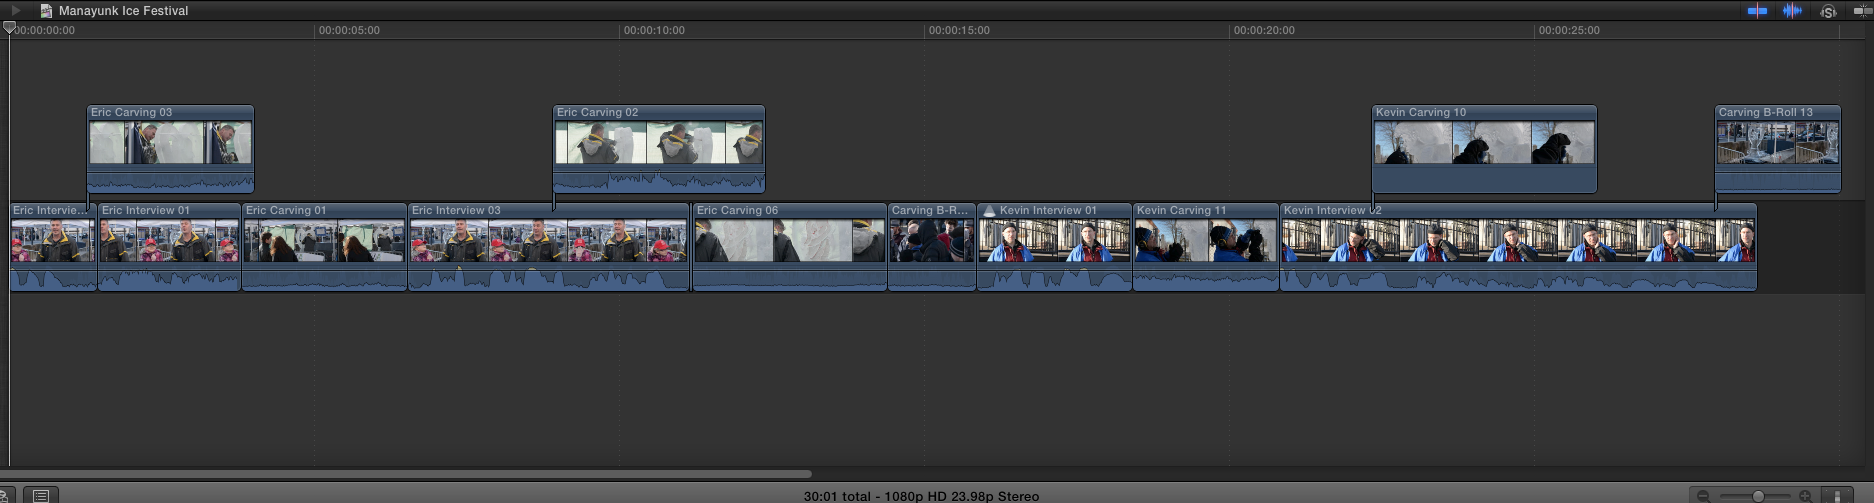Select the Carving B-R... storyline clip
The width and height of the screenshot is (1874, 503).
[932, 246]
